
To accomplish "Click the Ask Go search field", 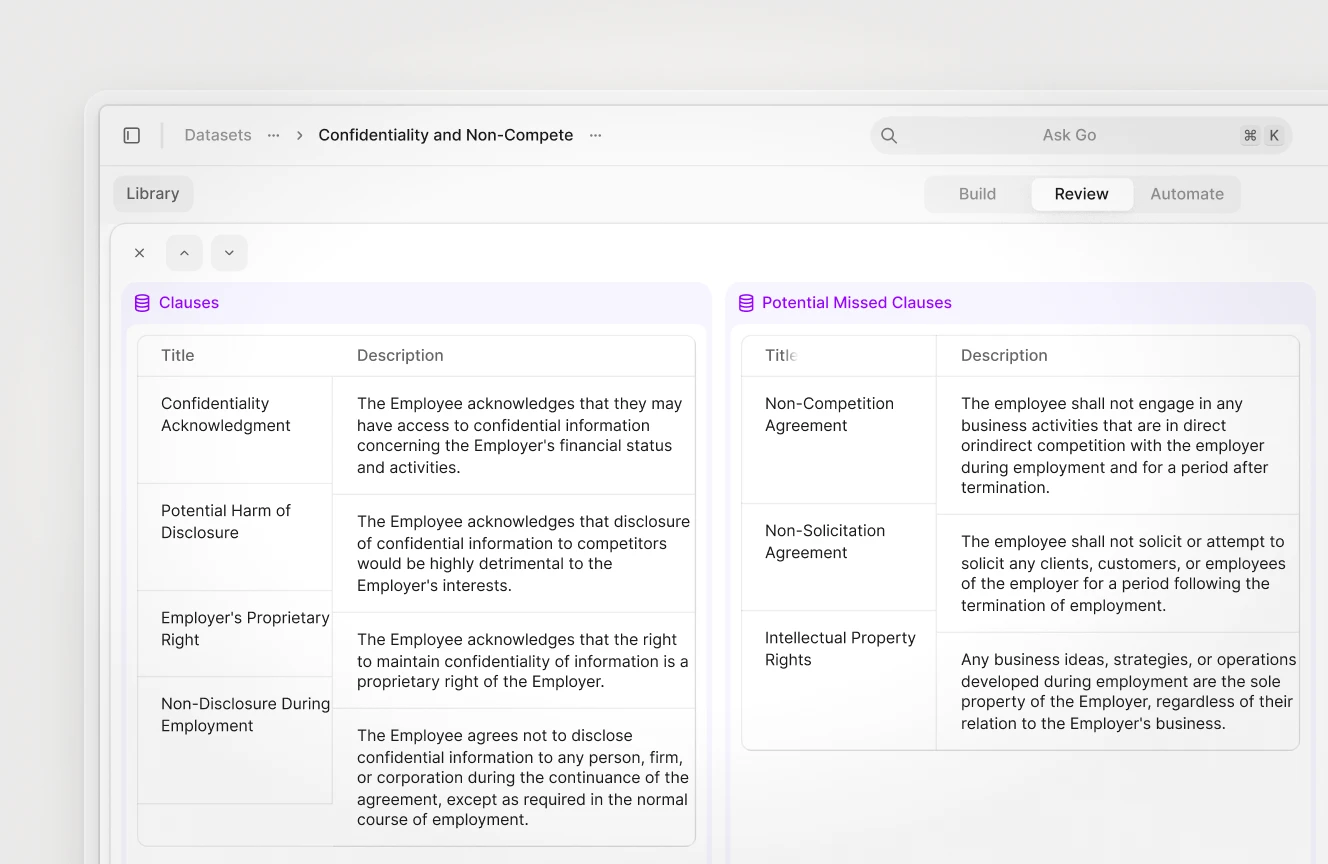I will click(x=1081, y=135).
